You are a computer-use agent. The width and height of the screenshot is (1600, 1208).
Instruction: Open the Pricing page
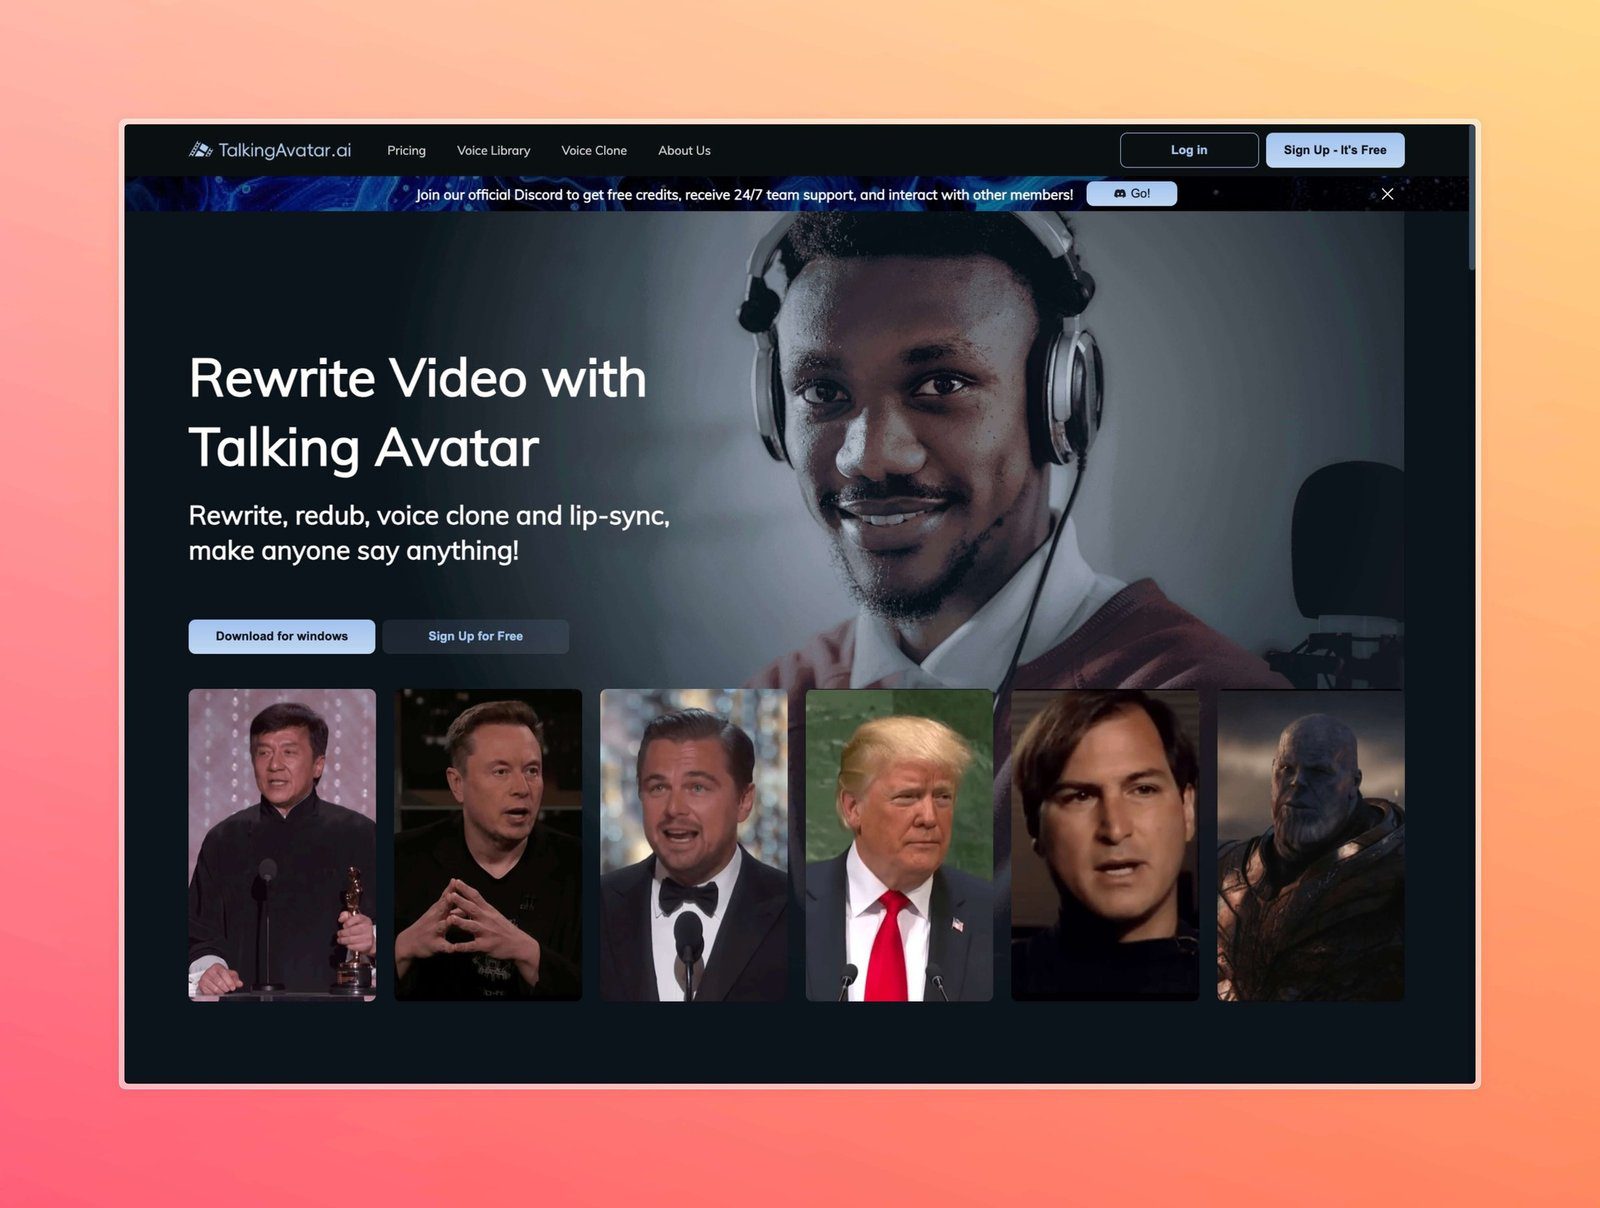tap(406, 150)
